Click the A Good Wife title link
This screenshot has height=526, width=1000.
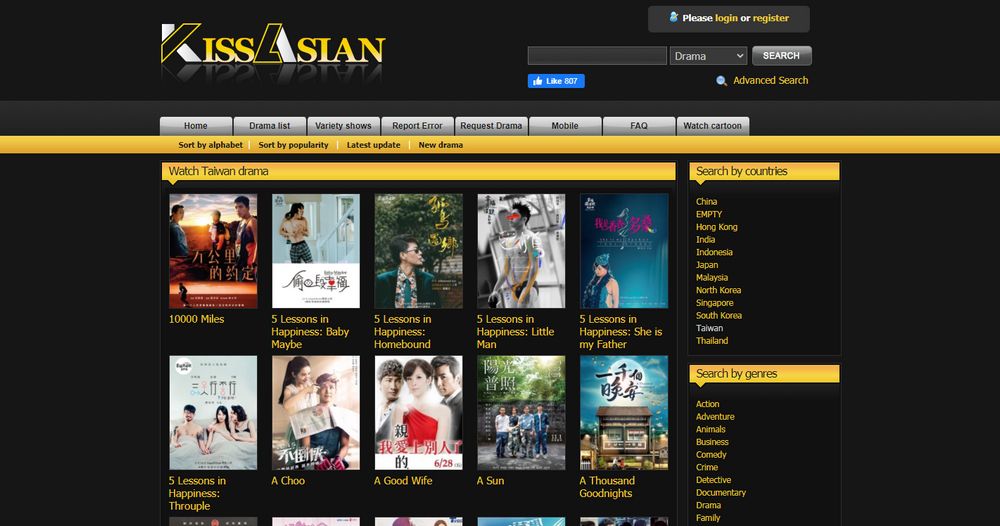(x=403, y=481)
